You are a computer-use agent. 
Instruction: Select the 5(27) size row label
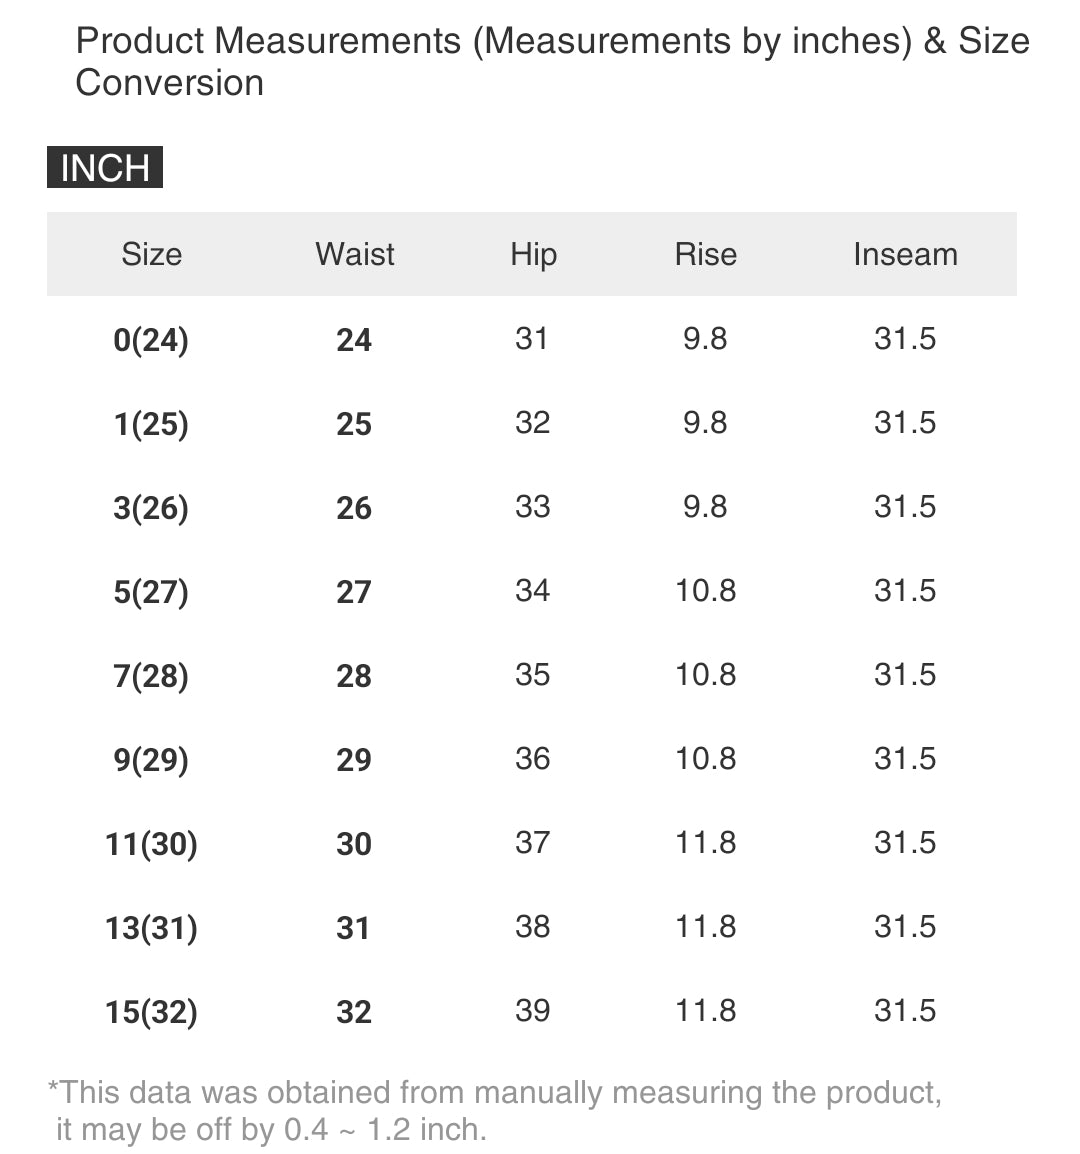click(151, 592)
